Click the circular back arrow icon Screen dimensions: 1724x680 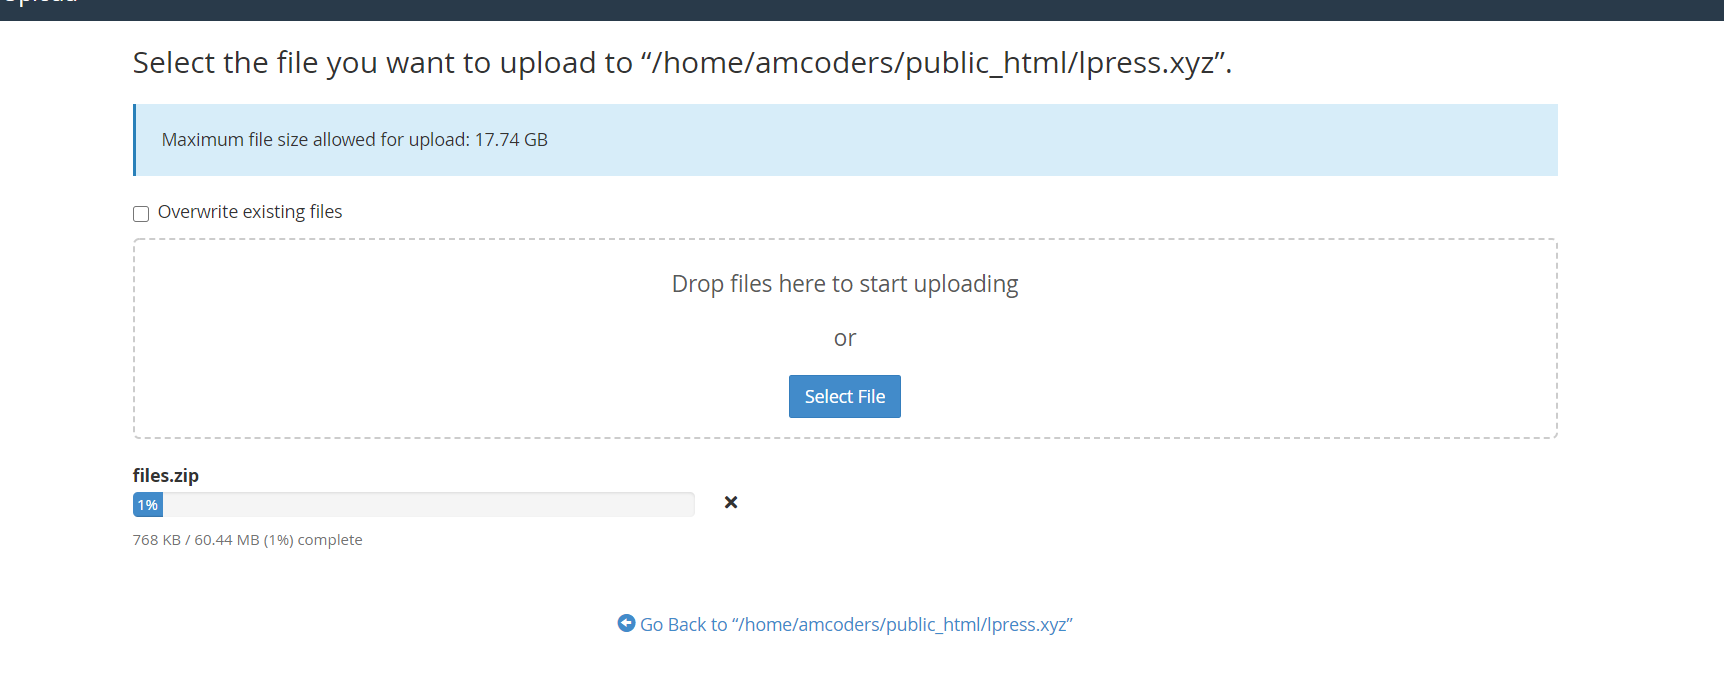626,623
